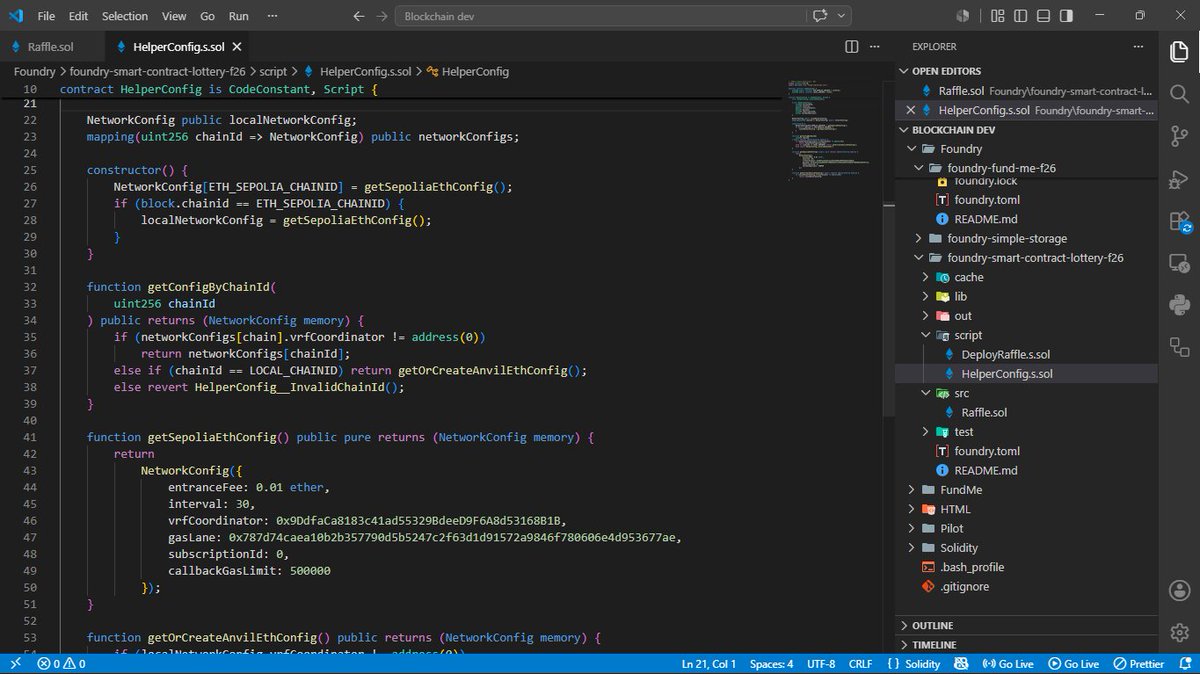This screenshot has height=674, width=1200.
Task: Click Ln 21, Col 1 cursor position
Action: tap(708, 664)
